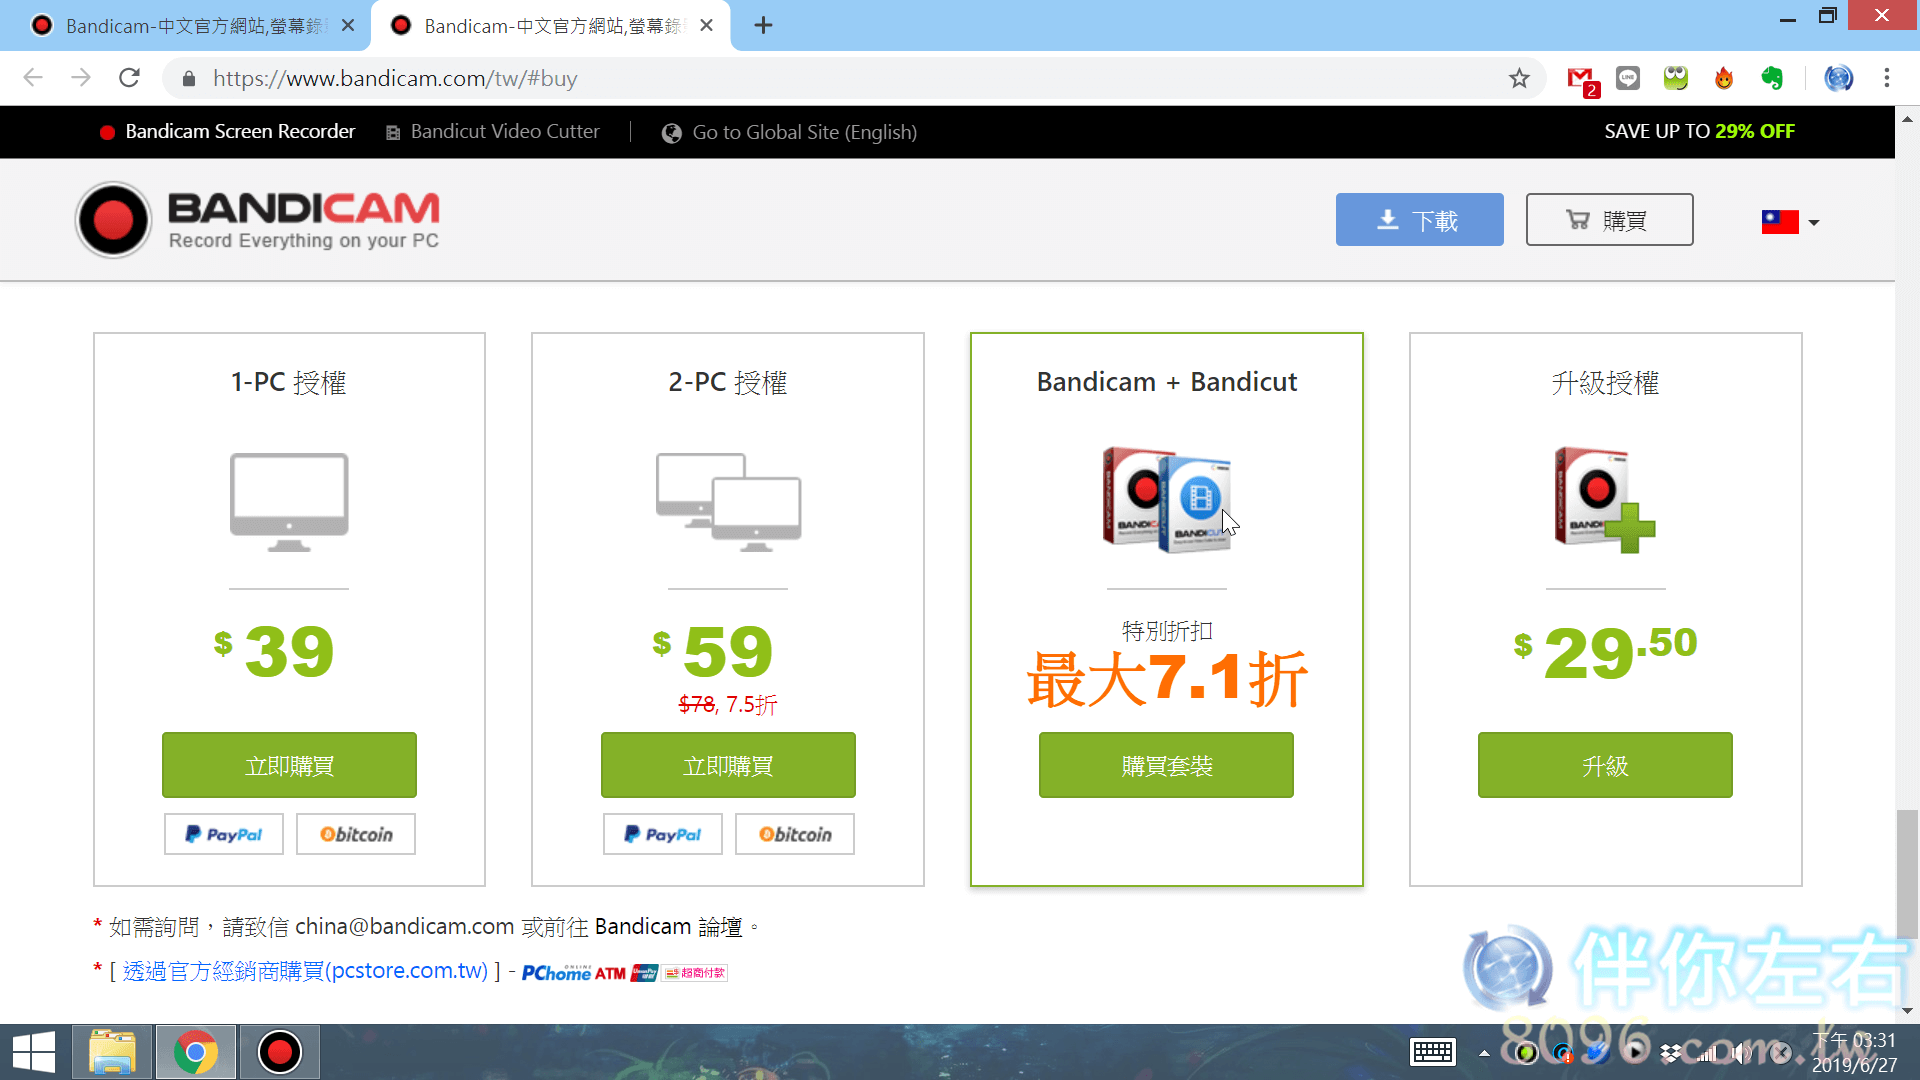Image resolution: width=1920 pixels, height=1080 pixels.
Task: Show hidden system tray icons
Action: click(1484, 1052)
